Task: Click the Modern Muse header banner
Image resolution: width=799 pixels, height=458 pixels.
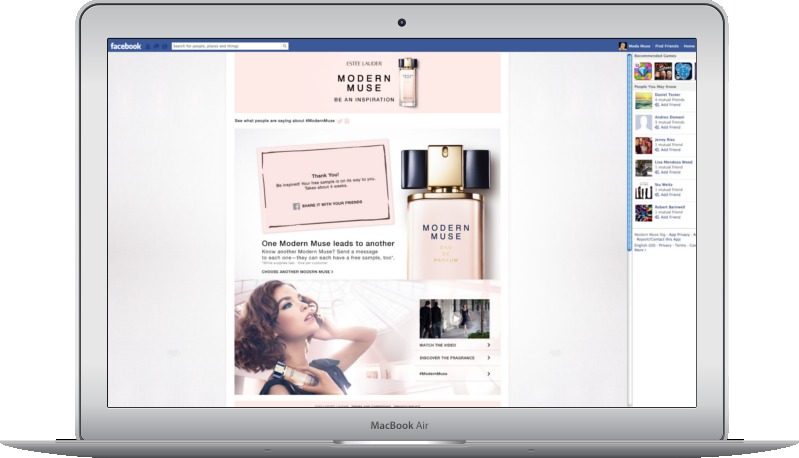Action: coord(367,83)
